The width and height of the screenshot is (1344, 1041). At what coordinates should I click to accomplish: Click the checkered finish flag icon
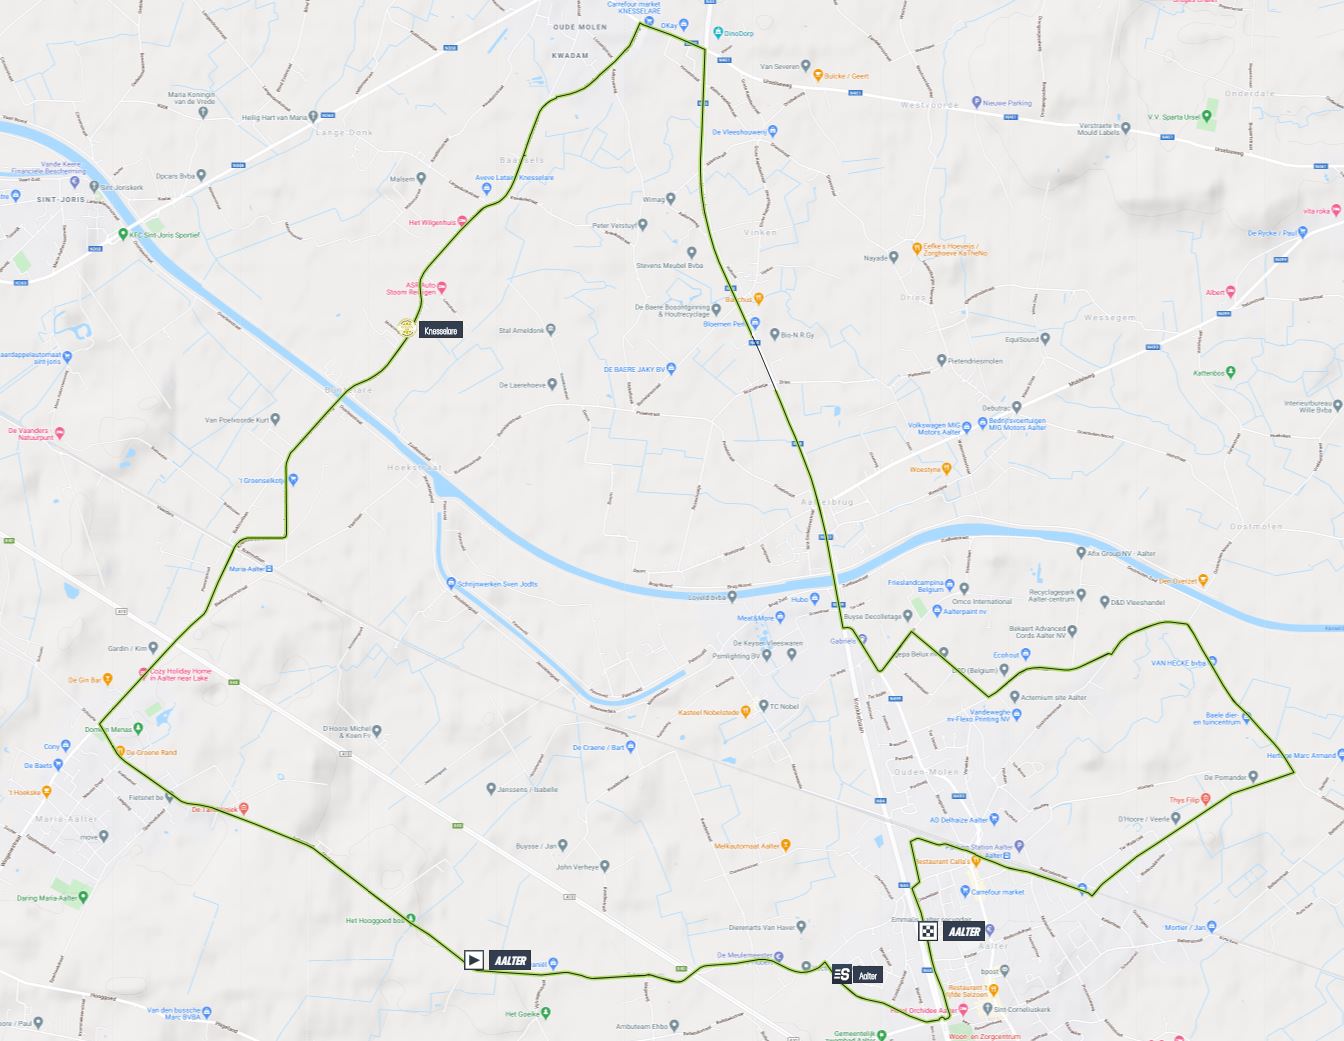(x=929, y=931)
